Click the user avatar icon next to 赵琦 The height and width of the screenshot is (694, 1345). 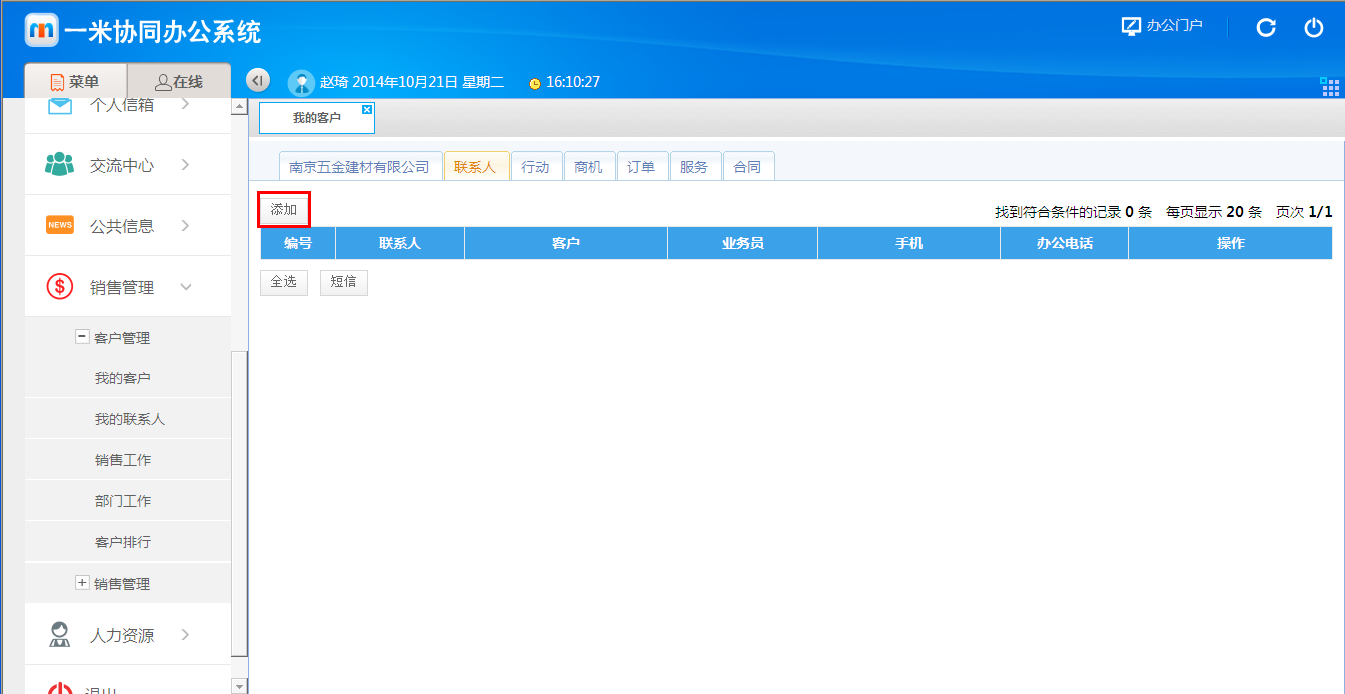(301, 83)
